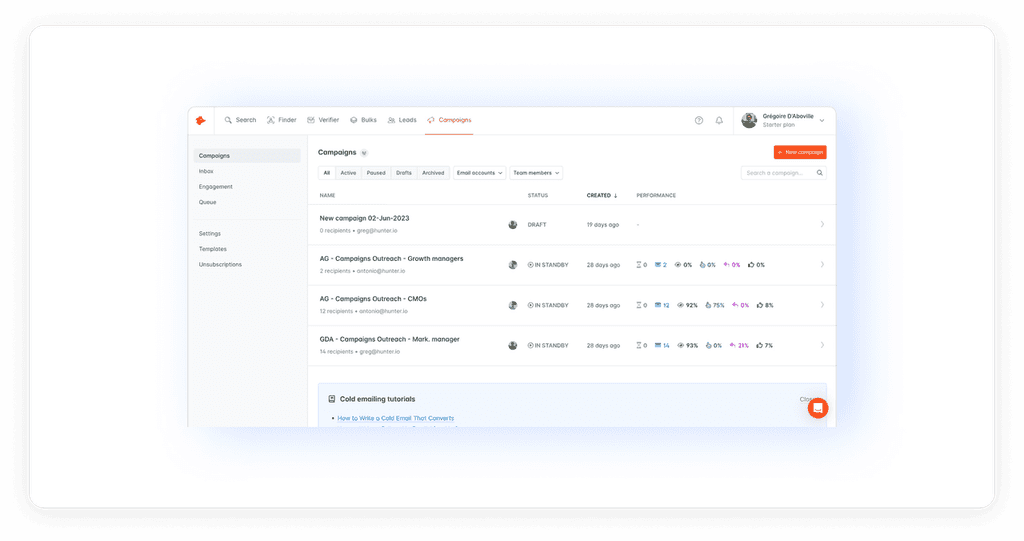Sort by the Created column header

pos(601,195)
